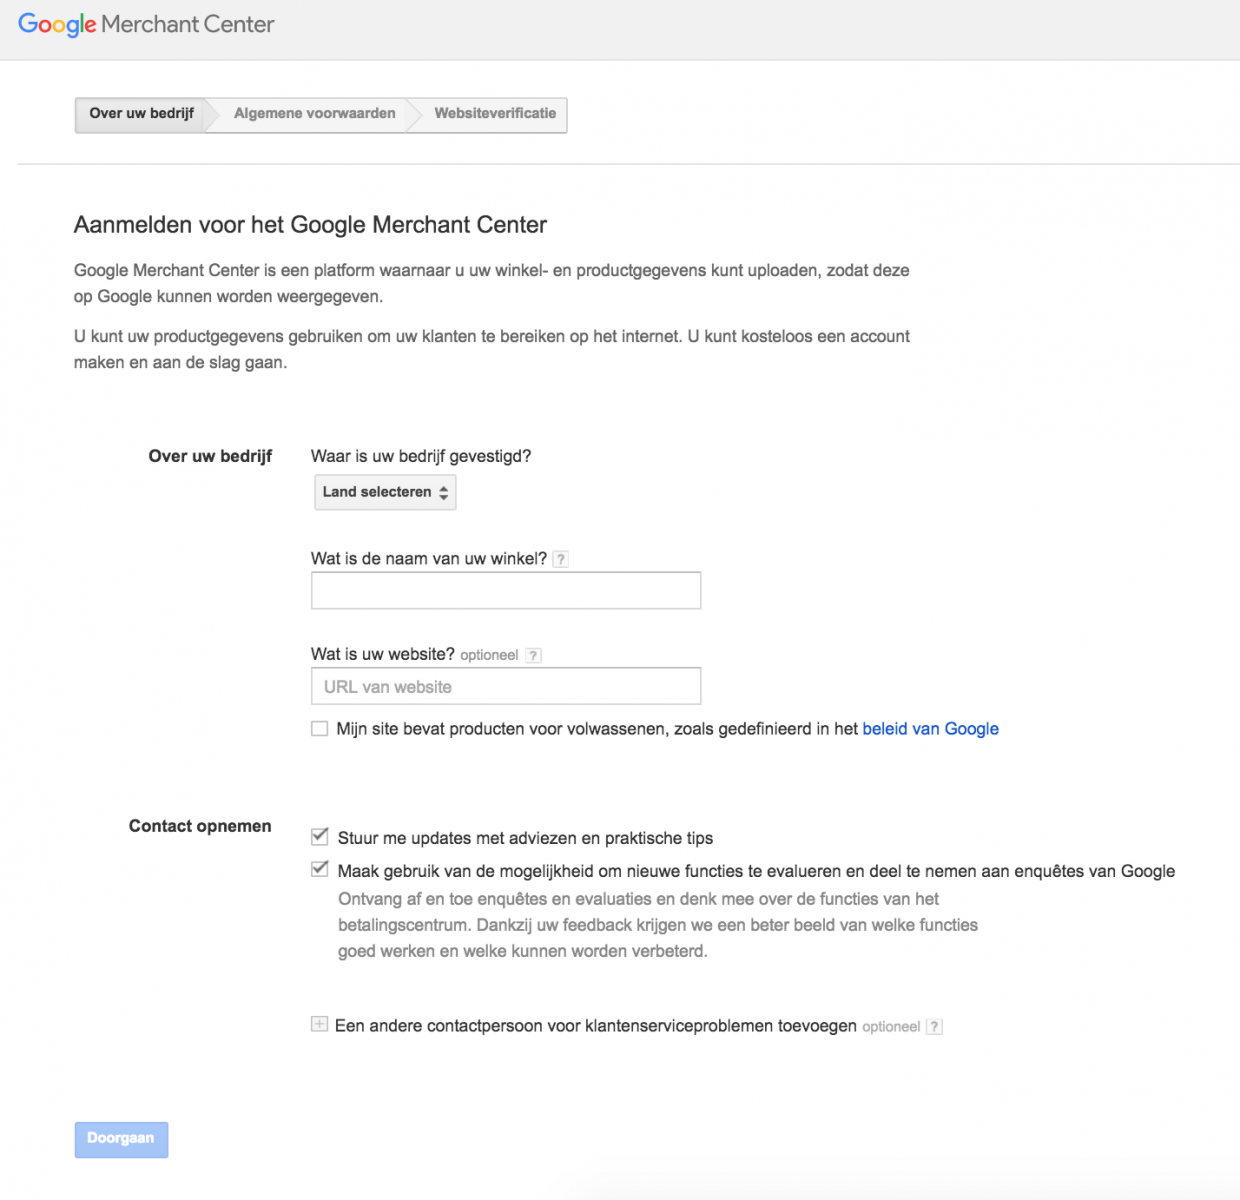Screen dimensions: 1240x1200
Task: Disable participation in Google enquêtes
Action: 319,869
